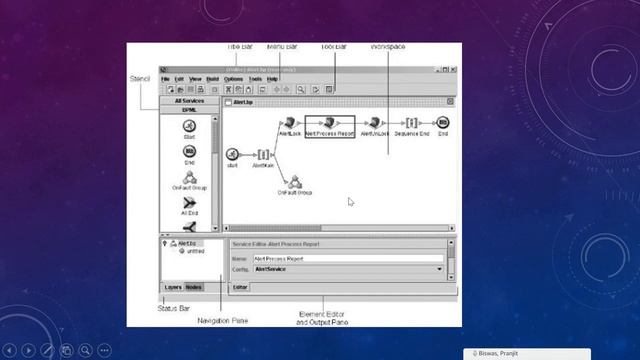Select the Start icon in the stencil
This screenshot has height=360, width=640.
coord(189,126)
